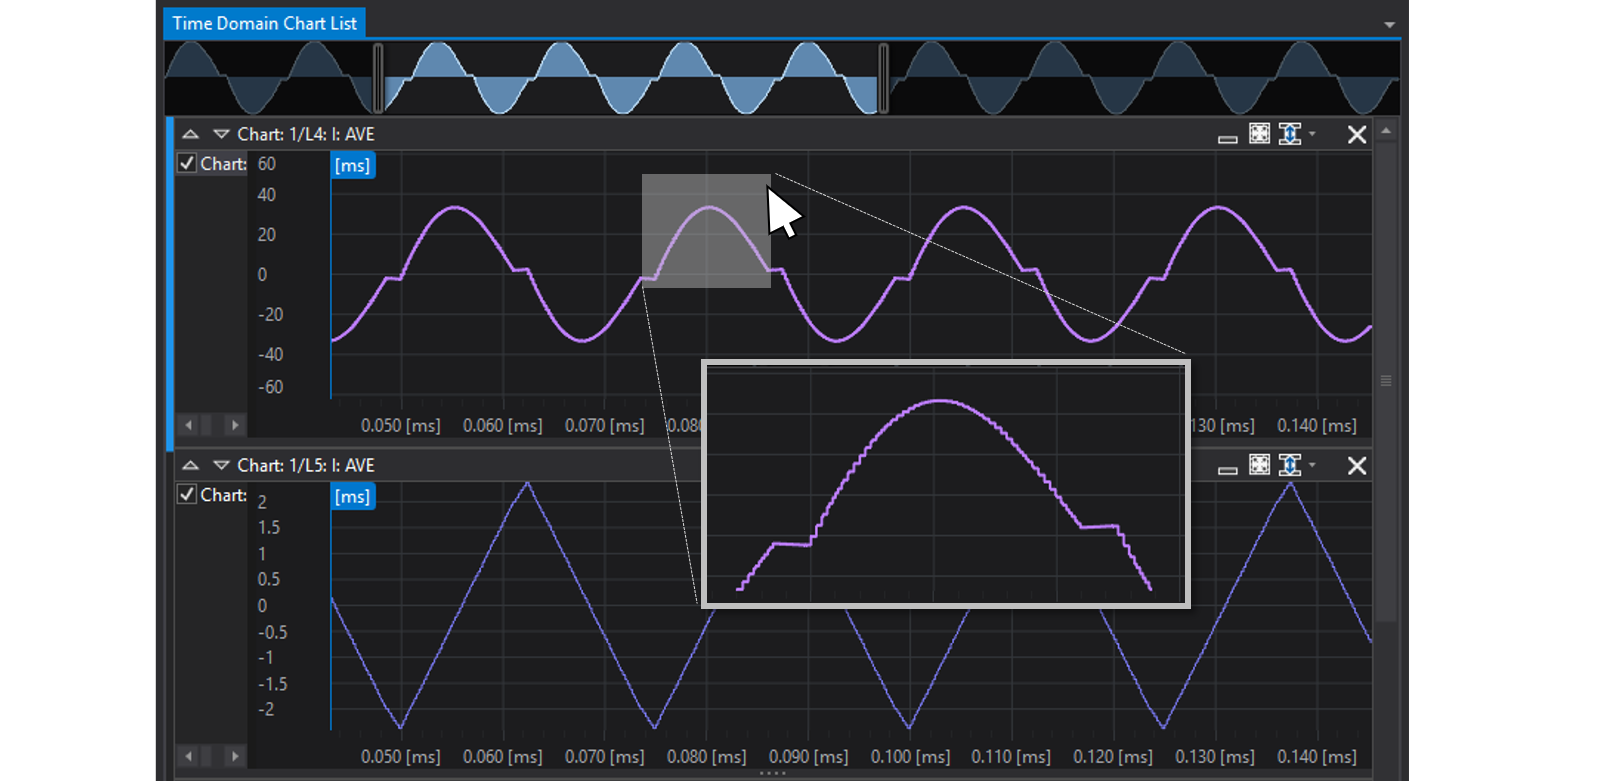Click the [ms] unit label on 1/L5 chart
This screenshot has height=781, width=1604.
tap(352, 496)
